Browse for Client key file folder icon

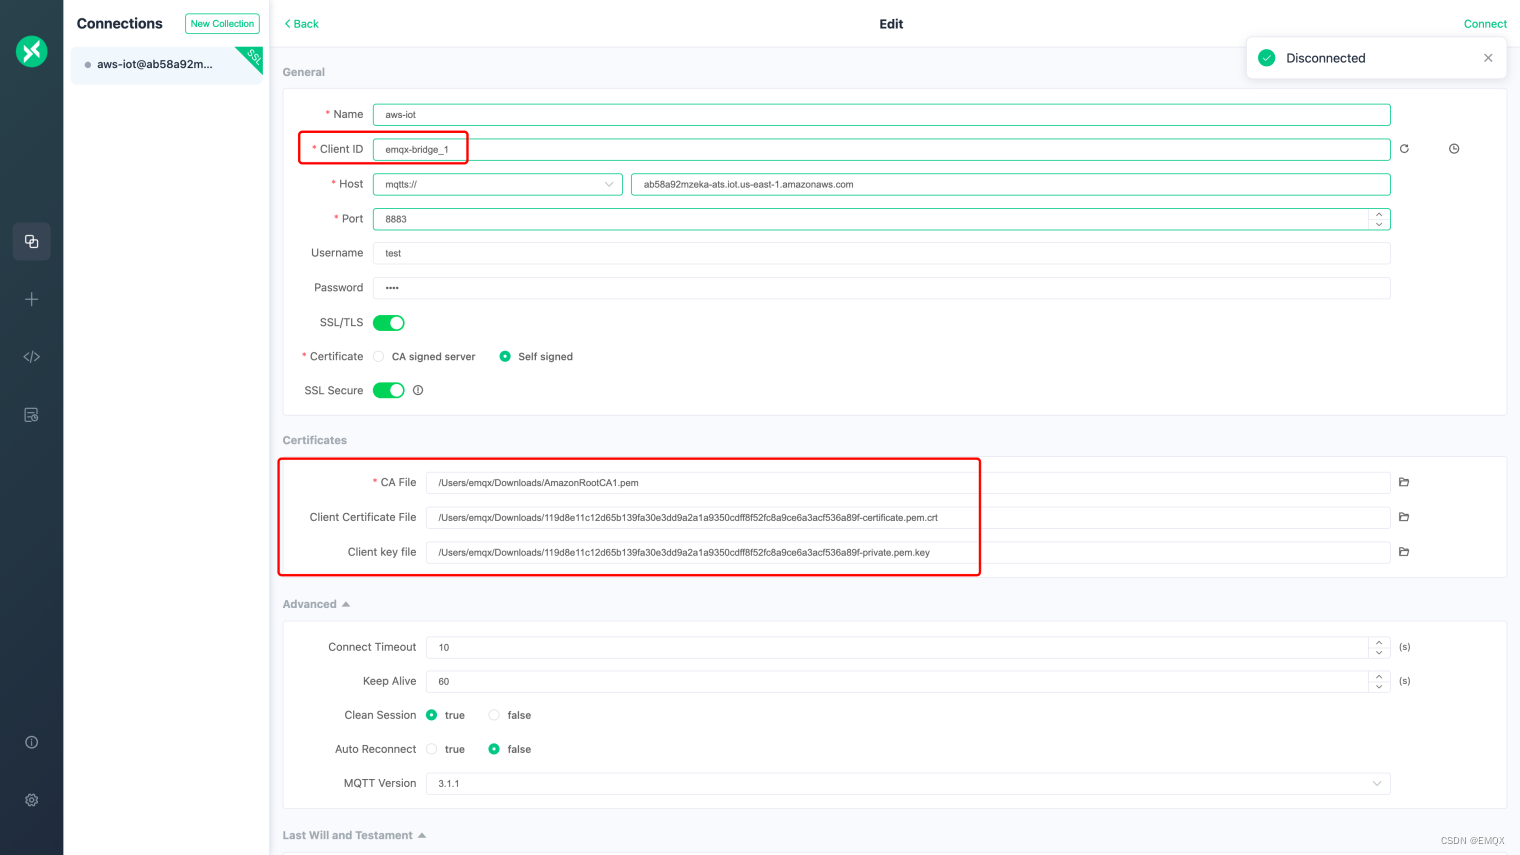(1404, 552)
